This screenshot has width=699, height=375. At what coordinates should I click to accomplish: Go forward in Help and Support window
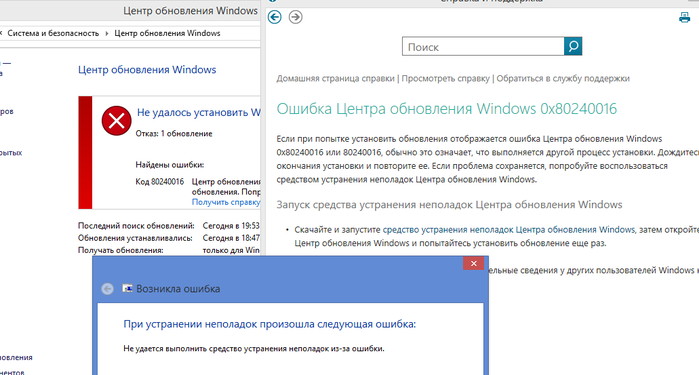[x=295, y=17]
